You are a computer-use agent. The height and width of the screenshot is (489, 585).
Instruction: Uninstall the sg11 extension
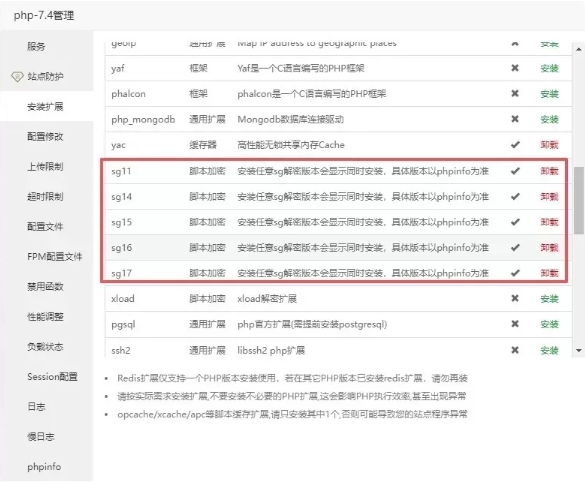pos(550,171)
